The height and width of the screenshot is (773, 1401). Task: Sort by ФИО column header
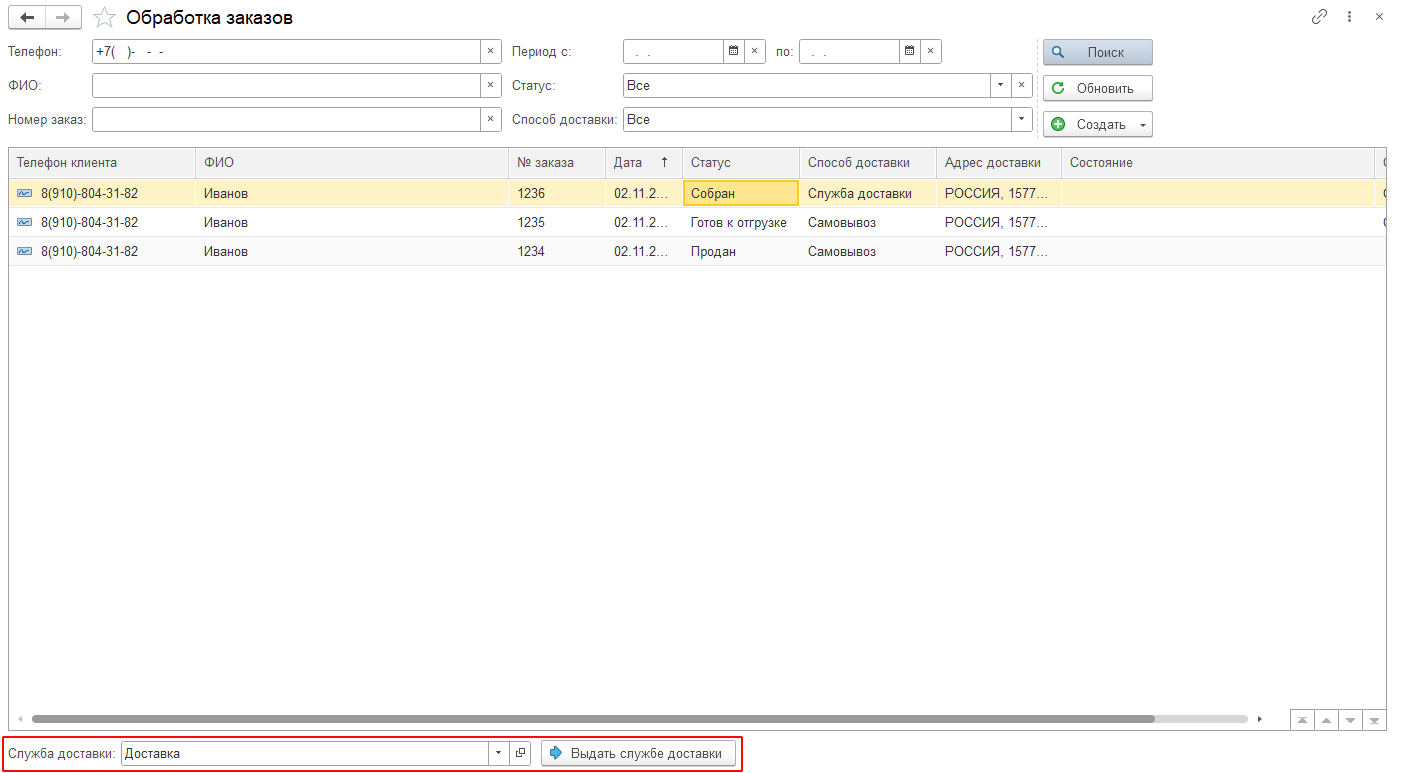(x=352, y=162)
